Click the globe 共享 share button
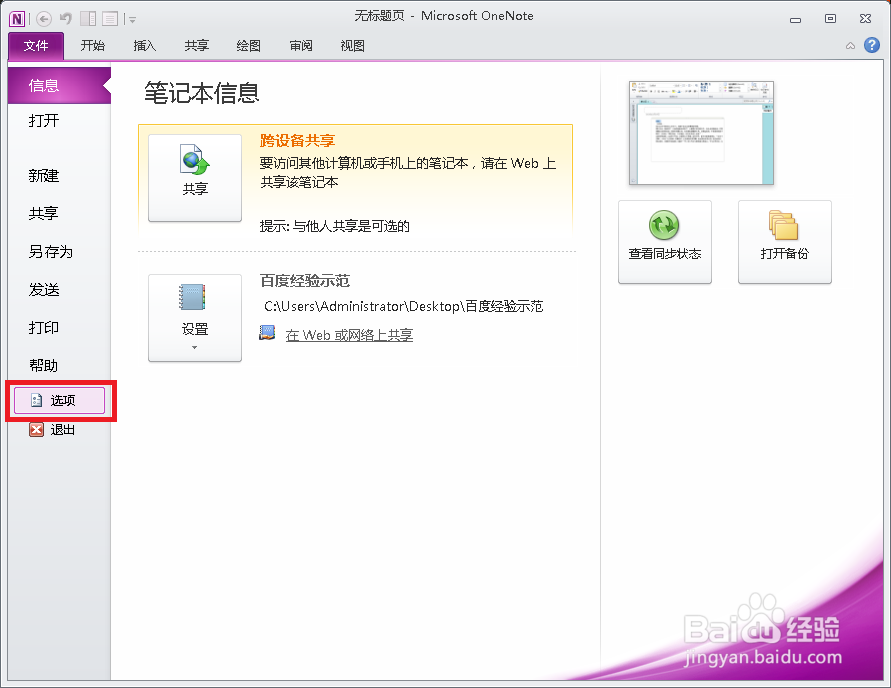 coord(195,178)
